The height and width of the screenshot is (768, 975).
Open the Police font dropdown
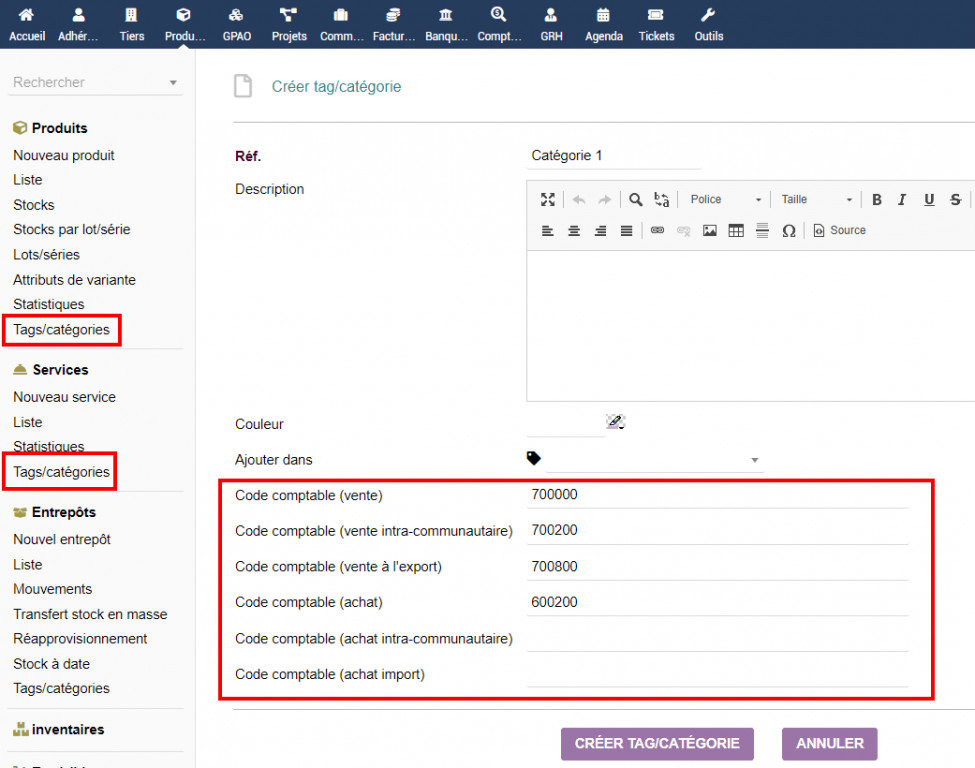(726, 200)
